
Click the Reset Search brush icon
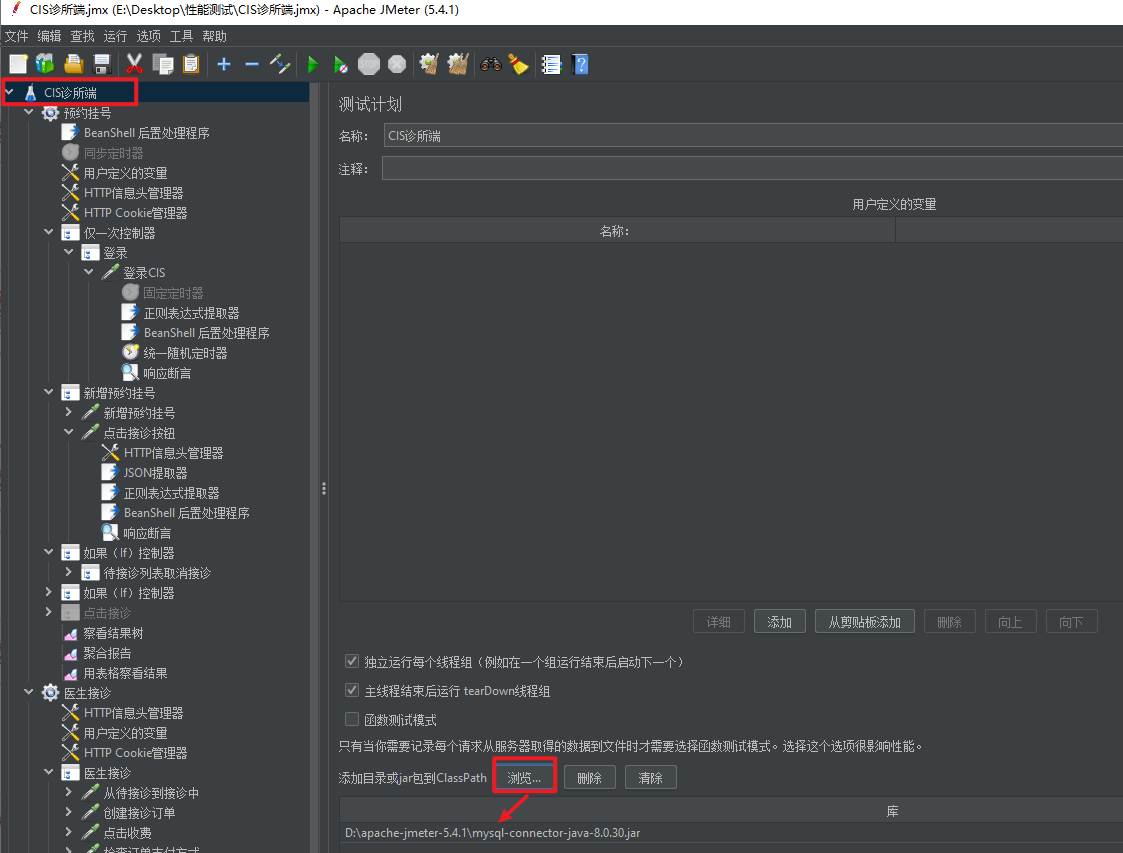point(519,64)
